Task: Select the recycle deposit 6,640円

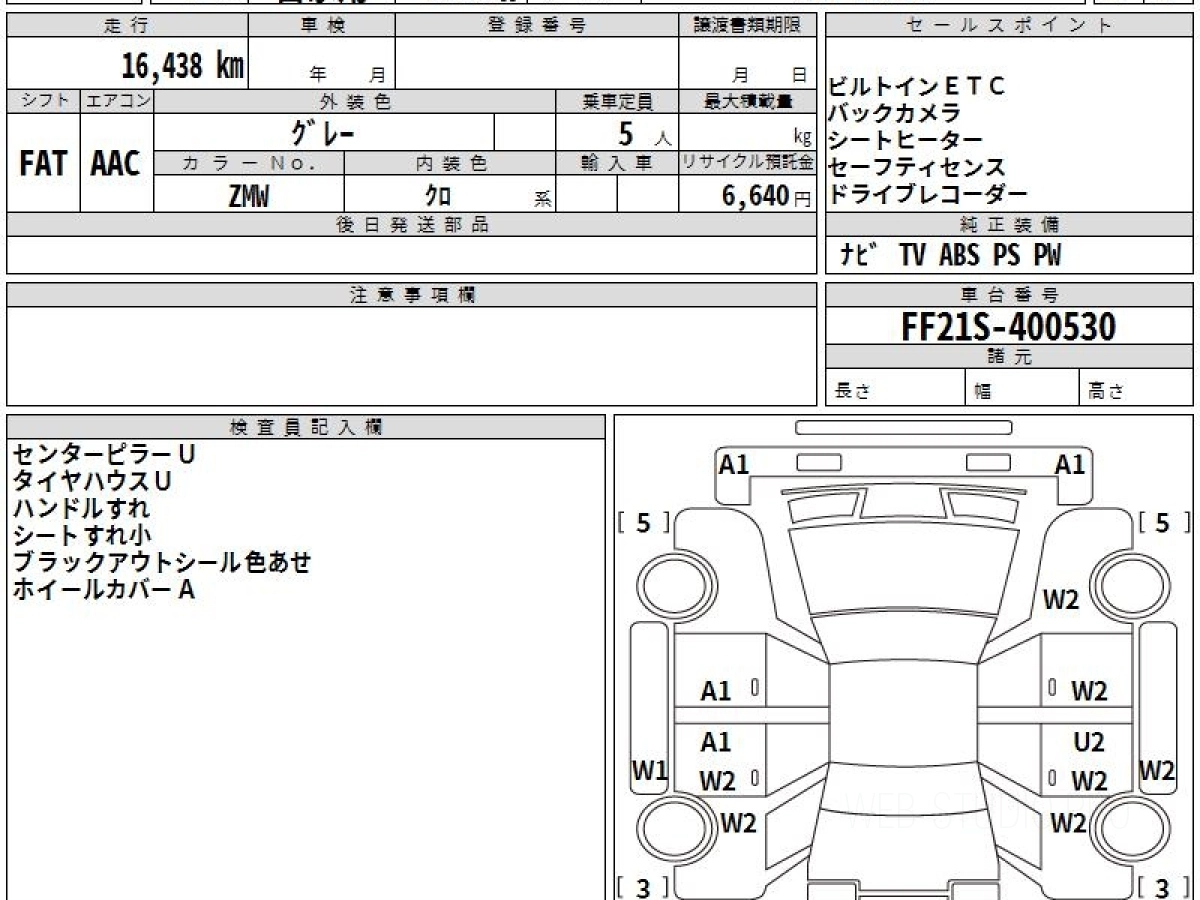Action: click(767, 196)
